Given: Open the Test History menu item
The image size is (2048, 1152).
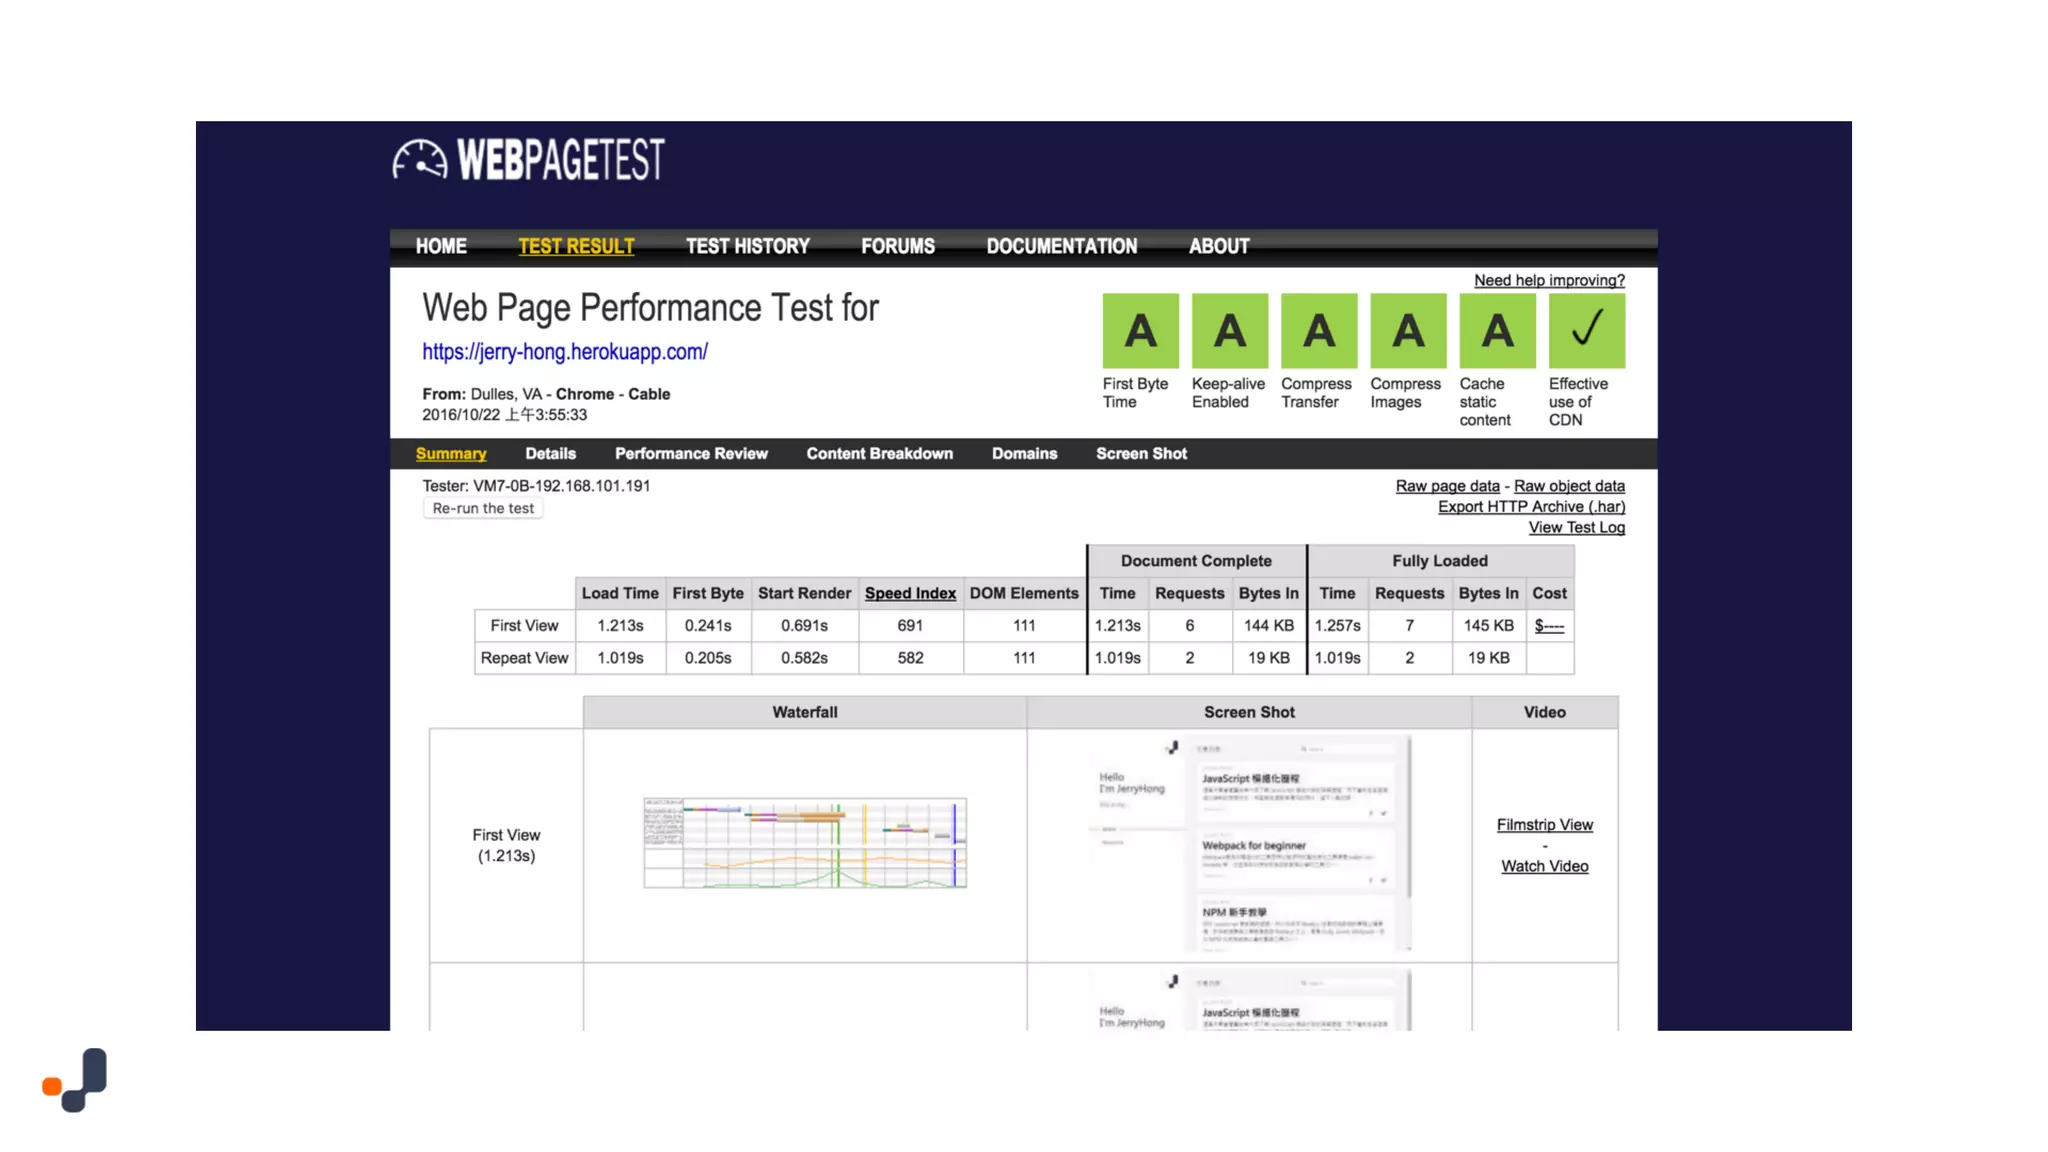Looking at the screenshot, I should (x=747, y=246).
